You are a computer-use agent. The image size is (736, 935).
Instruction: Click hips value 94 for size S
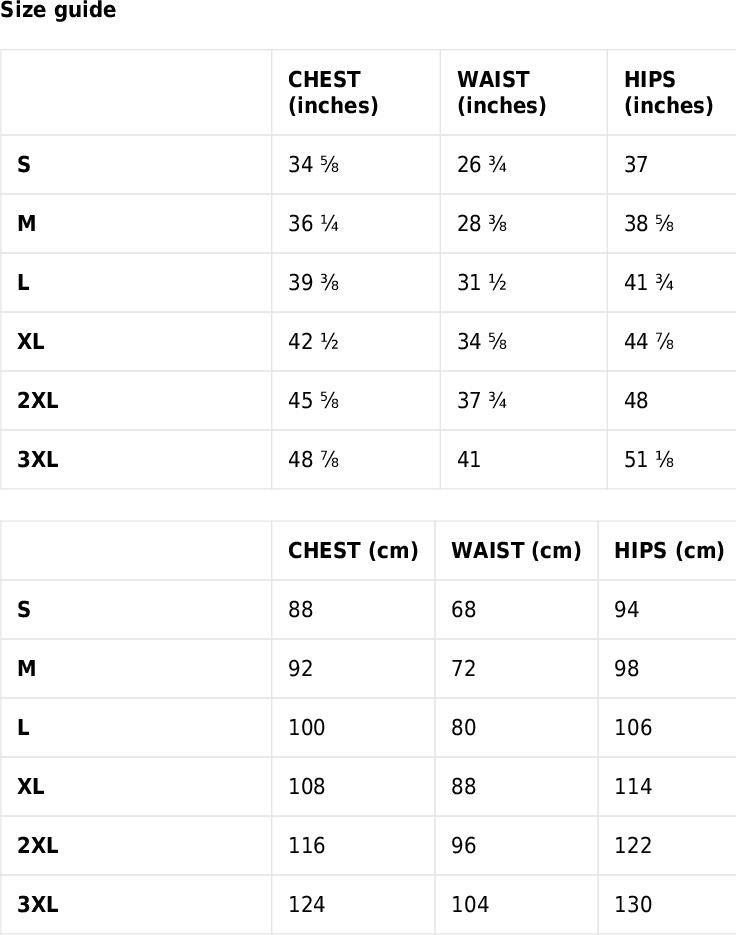[x=626, y=609]
